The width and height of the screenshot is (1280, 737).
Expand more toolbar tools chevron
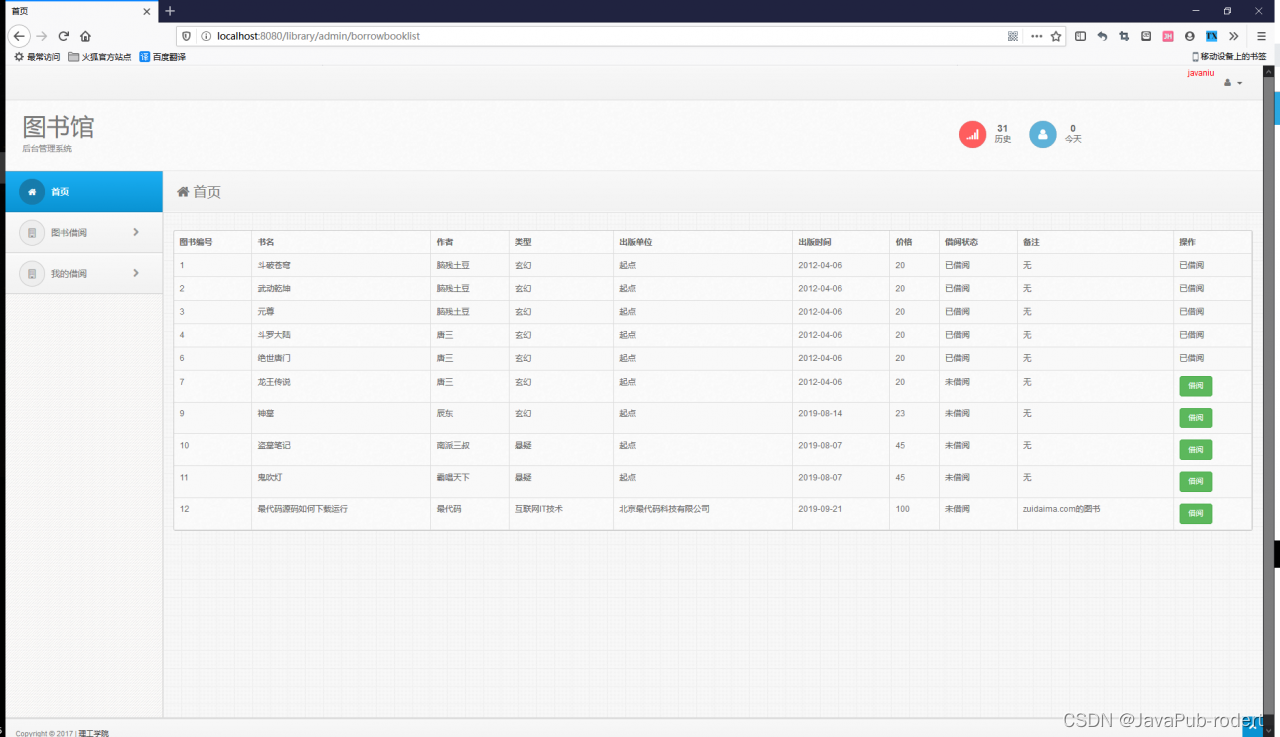pos(1233,36)
